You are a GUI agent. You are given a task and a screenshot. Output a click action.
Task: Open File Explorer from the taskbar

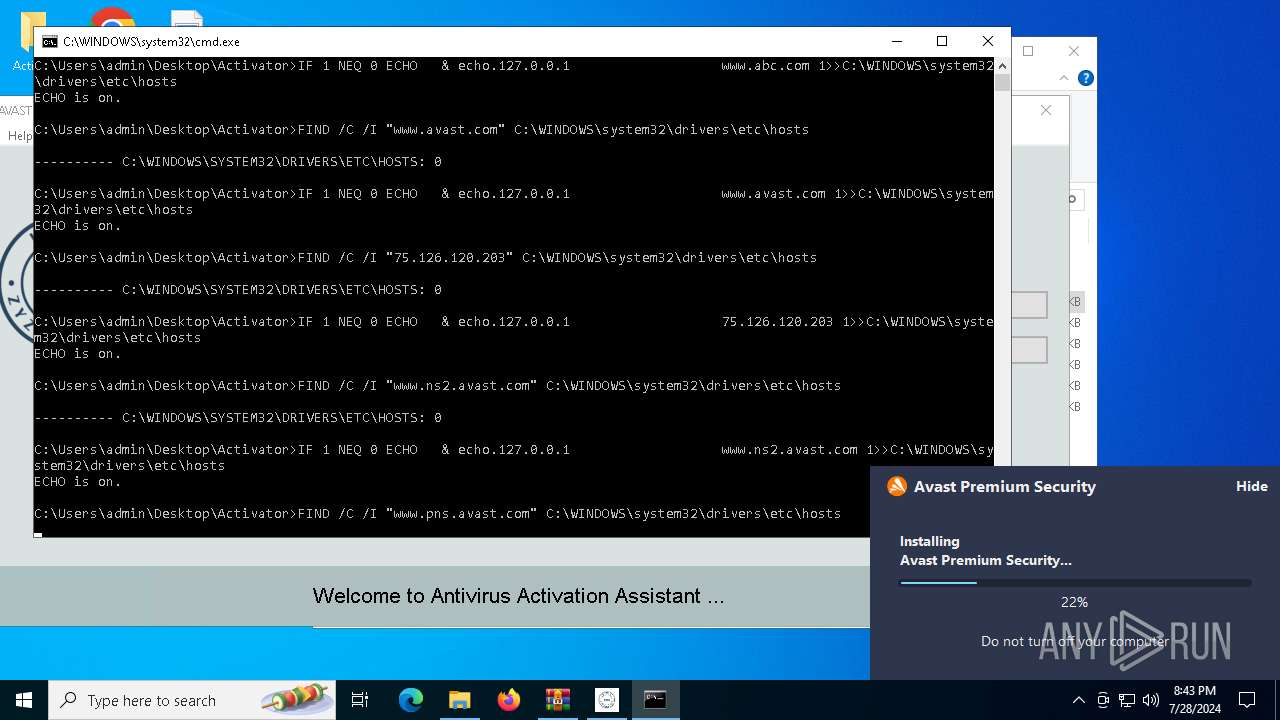click(x=460, y=700)
